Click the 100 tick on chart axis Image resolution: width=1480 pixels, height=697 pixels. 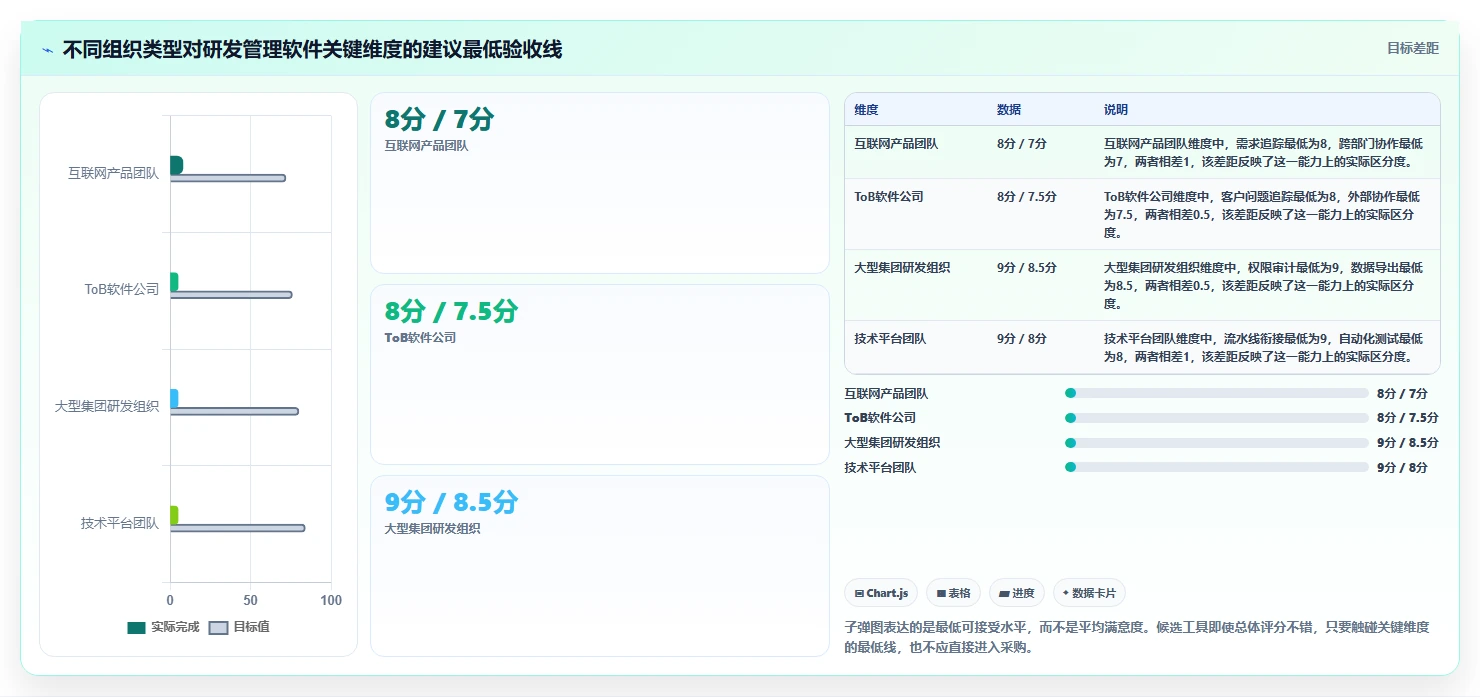(x=331, y=601)
